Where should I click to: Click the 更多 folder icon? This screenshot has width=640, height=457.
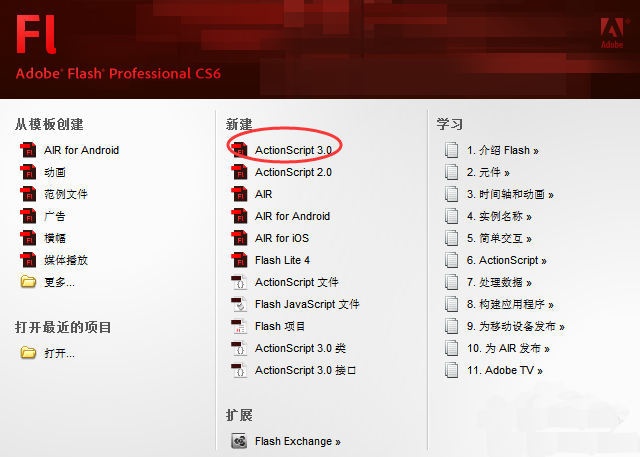(x=28, y=282)
